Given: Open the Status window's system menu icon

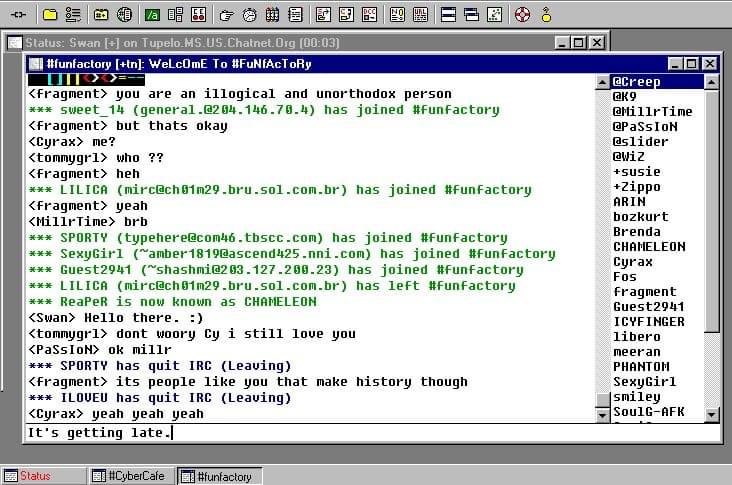Looking at the screenshot, I should tap(15, 43).
